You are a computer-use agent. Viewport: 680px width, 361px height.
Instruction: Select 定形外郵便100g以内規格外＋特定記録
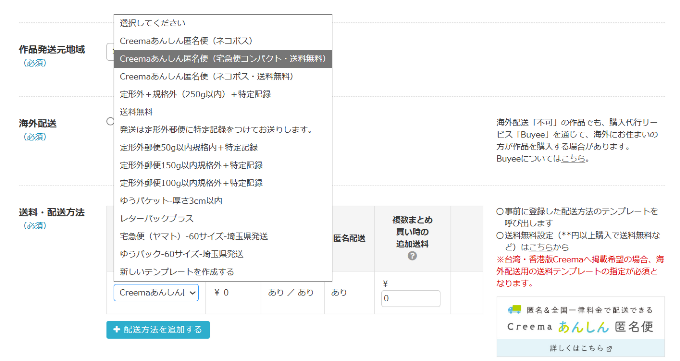223,183
